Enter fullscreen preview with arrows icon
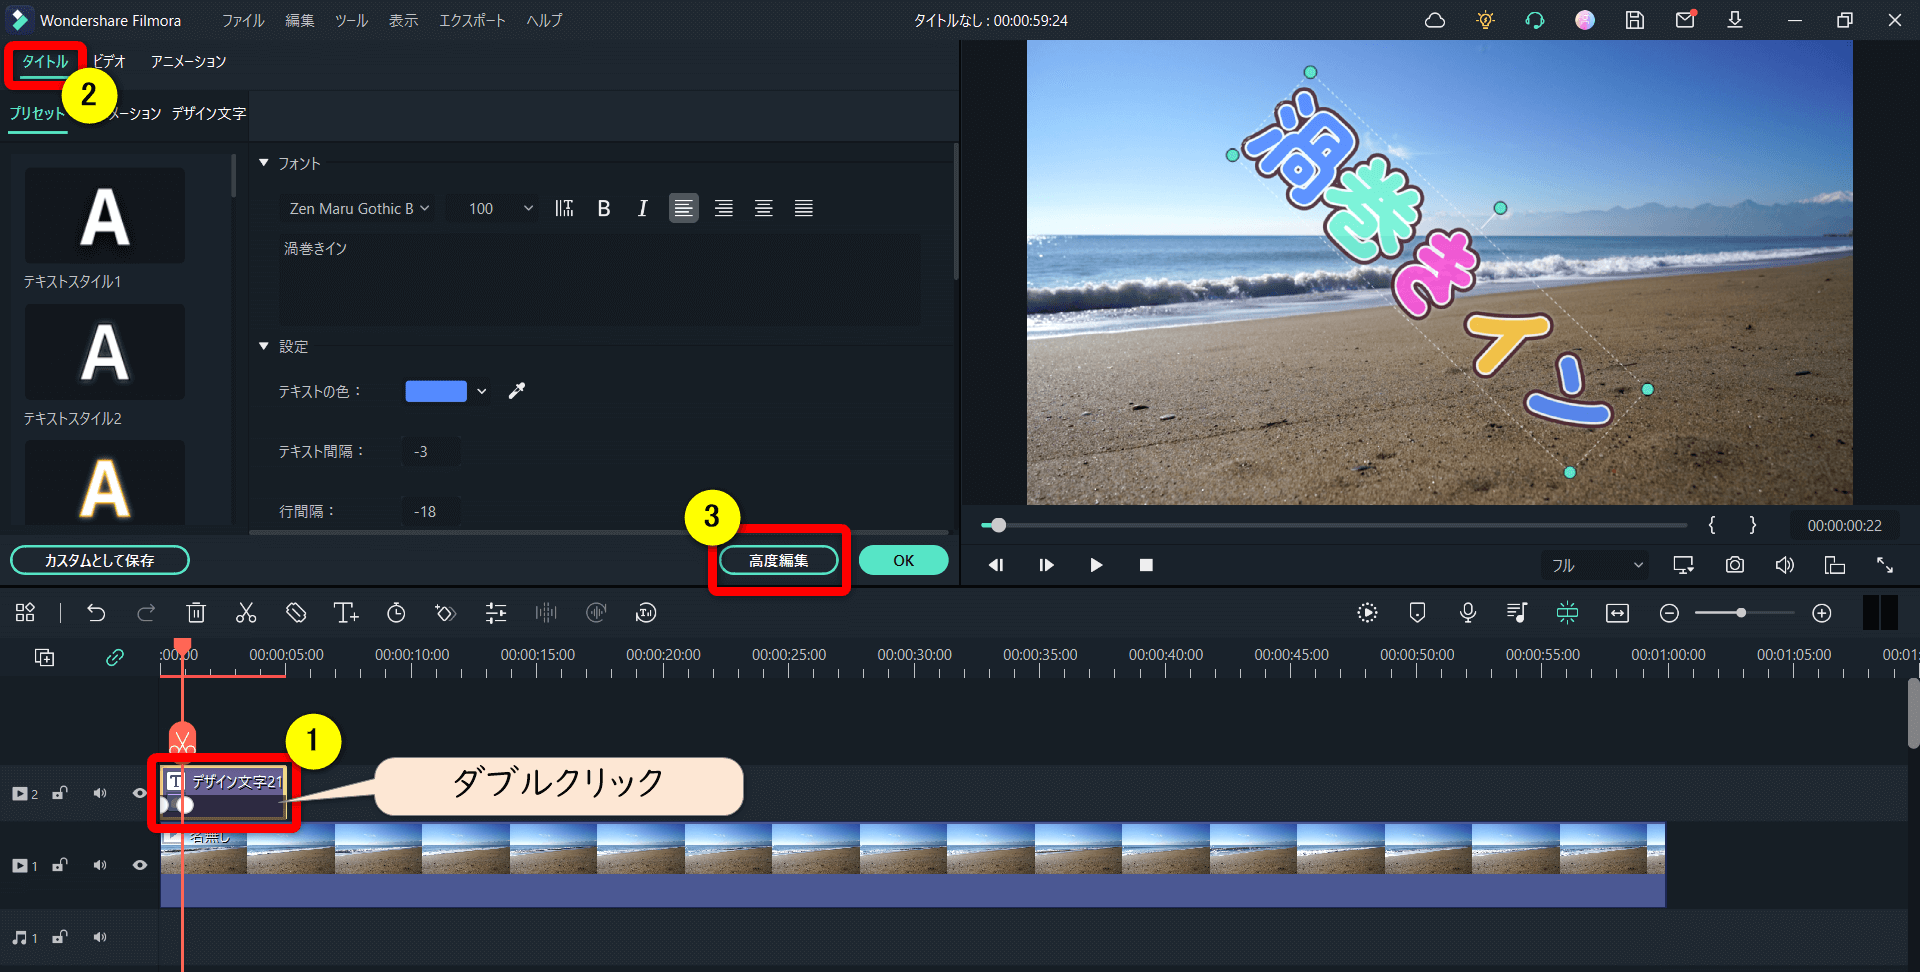 coord(1885,565)
